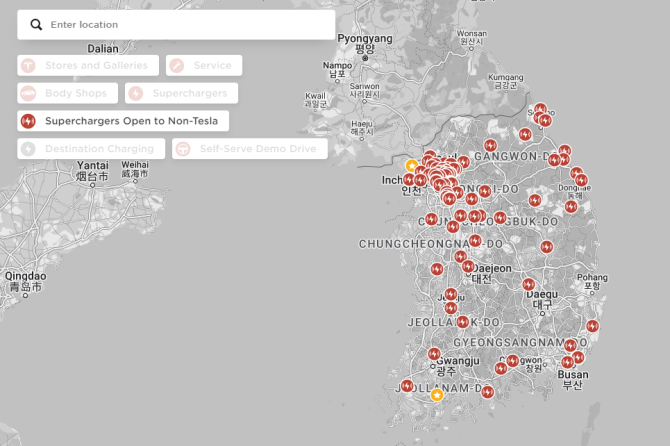Open the pin right of JEOLLANAM-DO label
670x446 pixels.
(x=487, y=391)
